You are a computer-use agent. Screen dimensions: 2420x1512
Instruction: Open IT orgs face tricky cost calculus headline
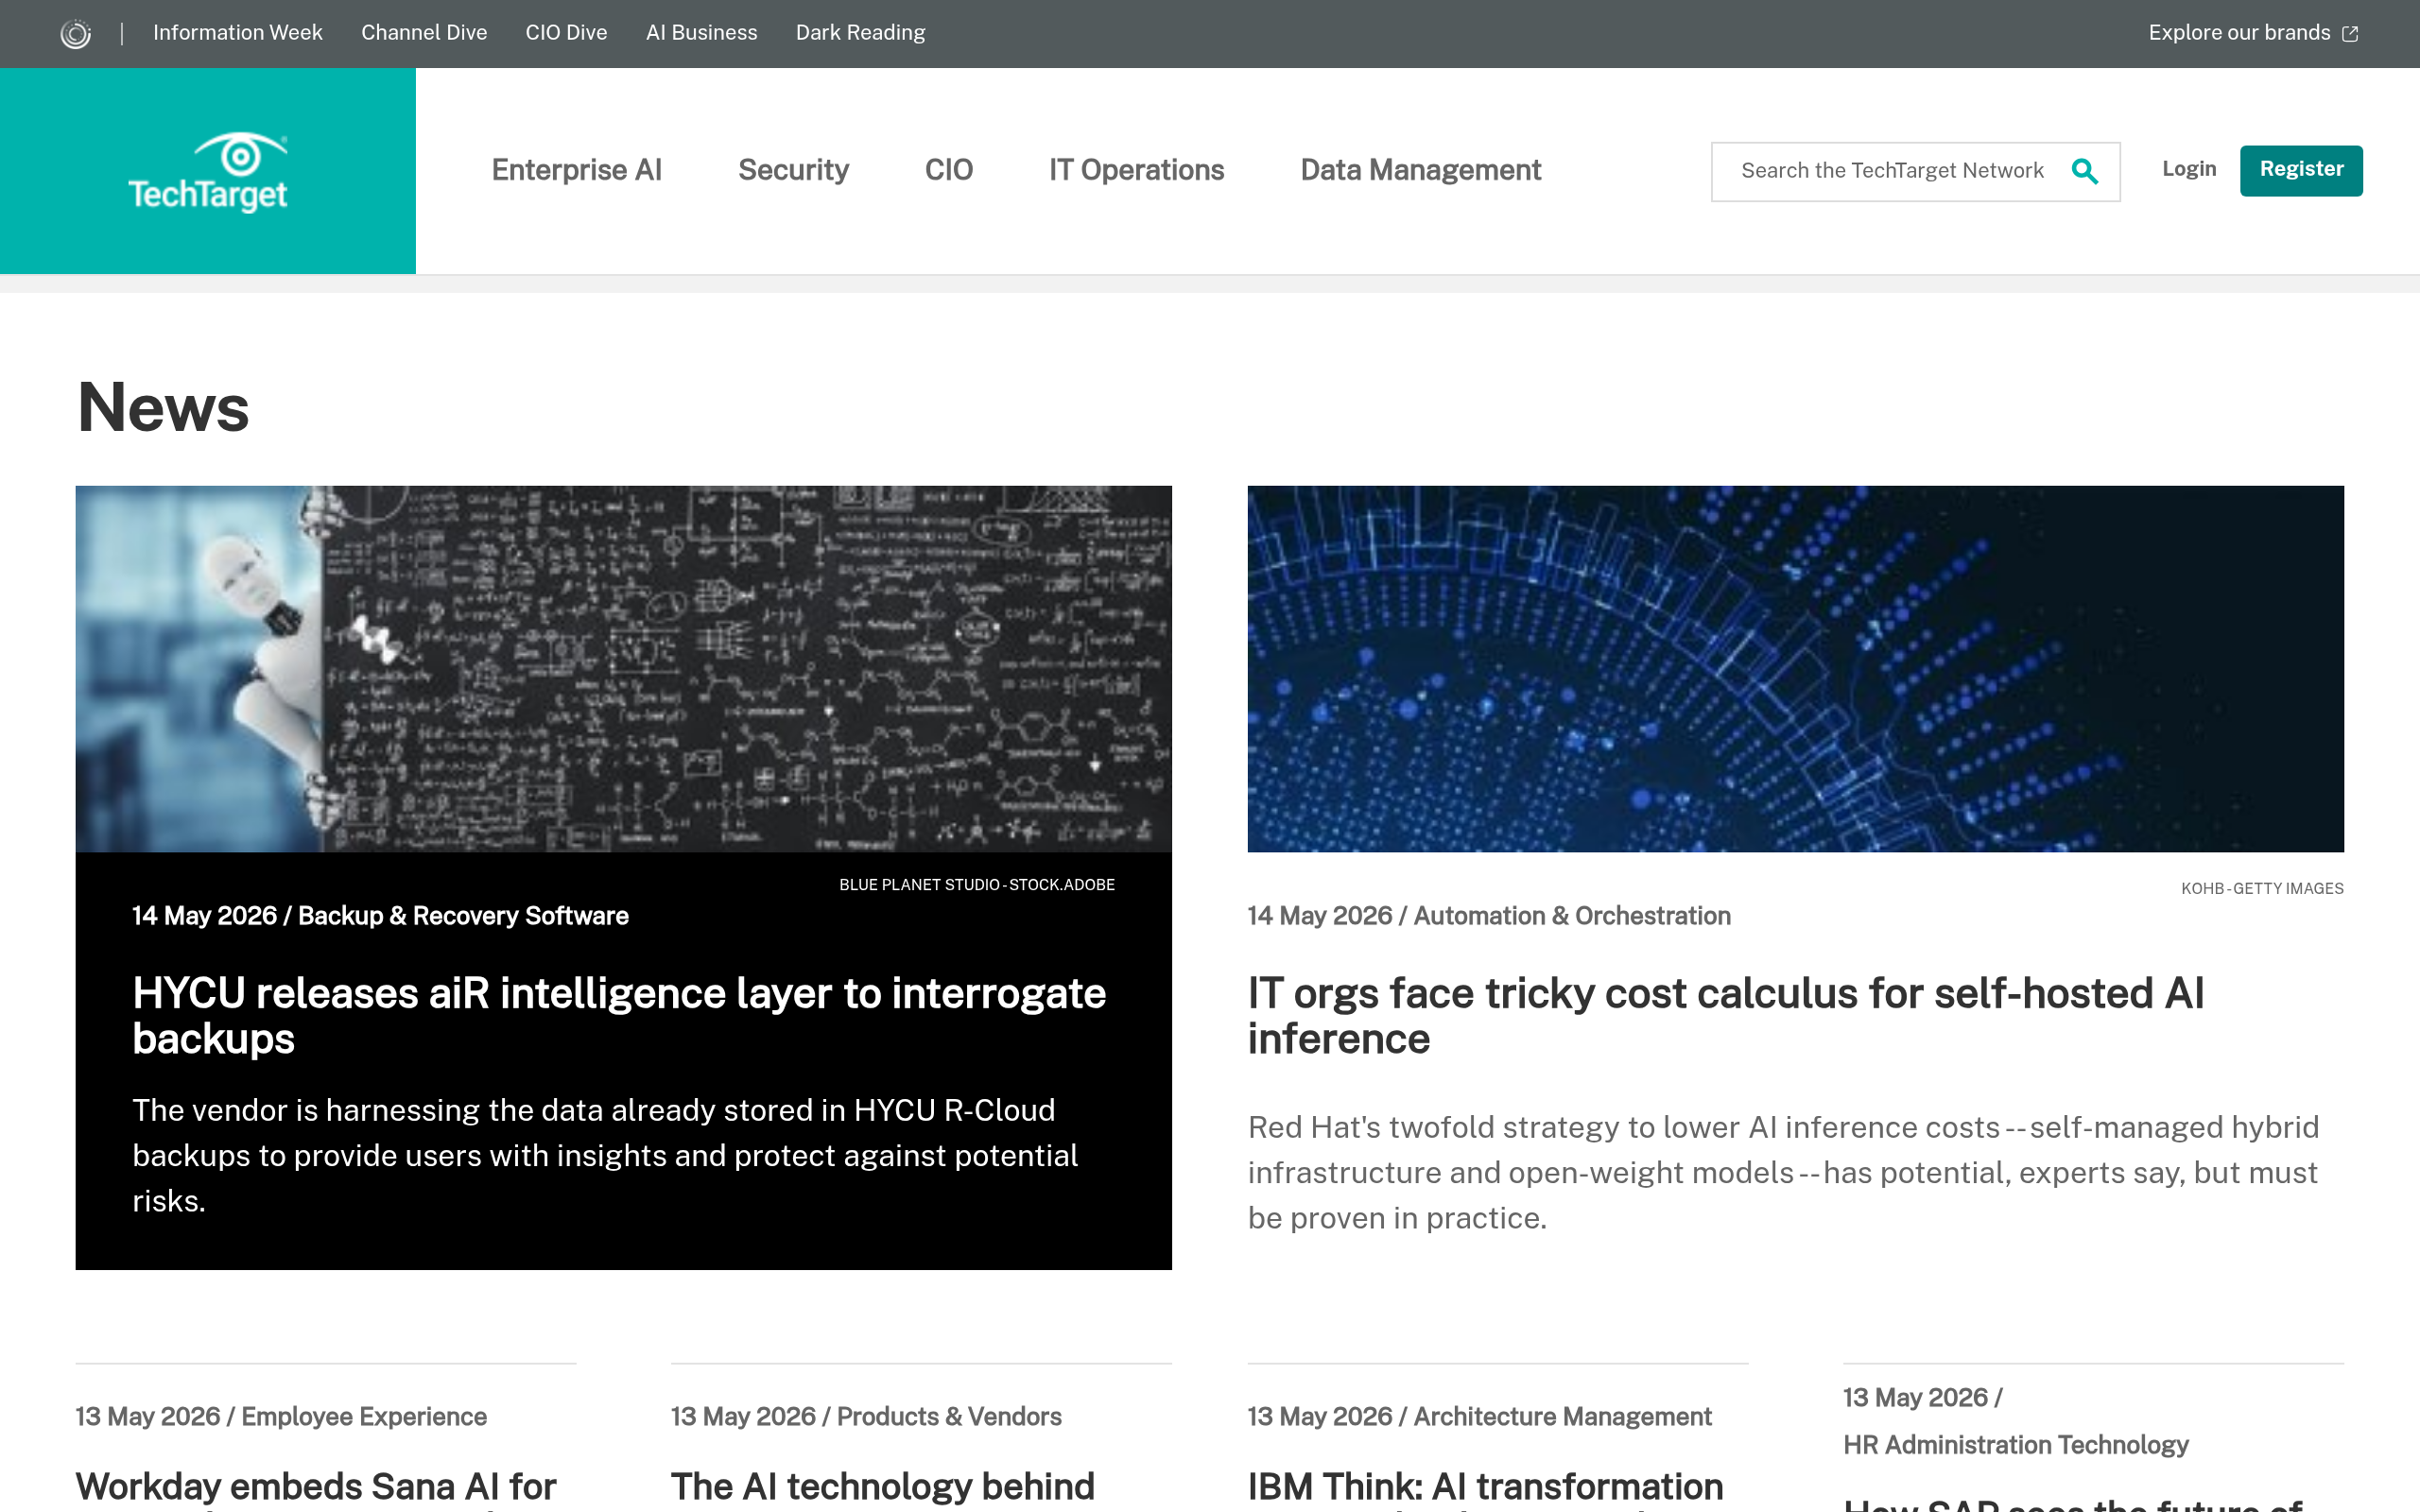1726,1016
